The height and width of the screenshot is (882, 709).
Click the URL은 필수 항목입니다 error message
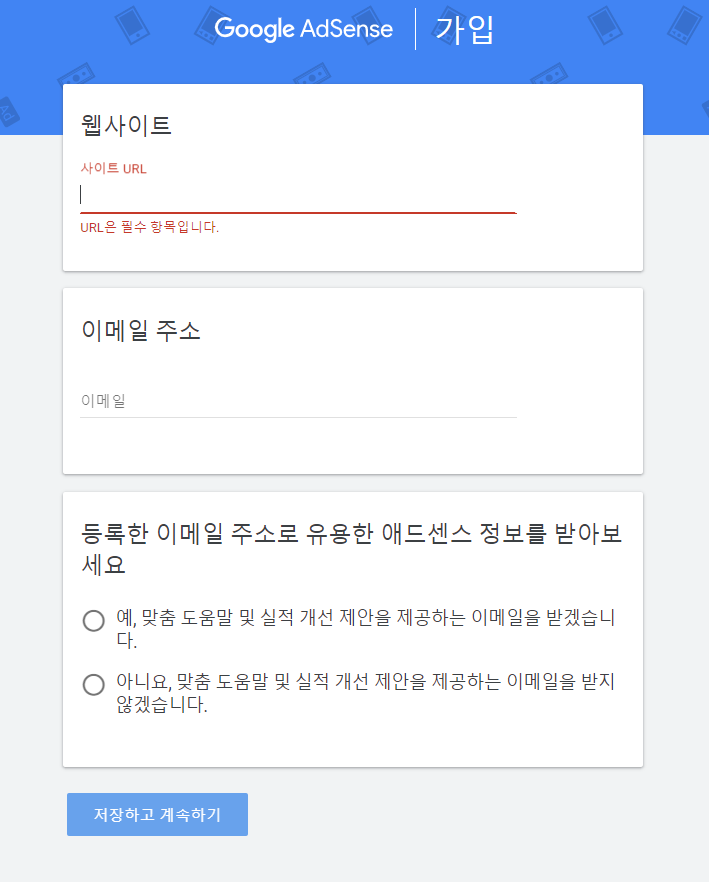tap(149, 227)
